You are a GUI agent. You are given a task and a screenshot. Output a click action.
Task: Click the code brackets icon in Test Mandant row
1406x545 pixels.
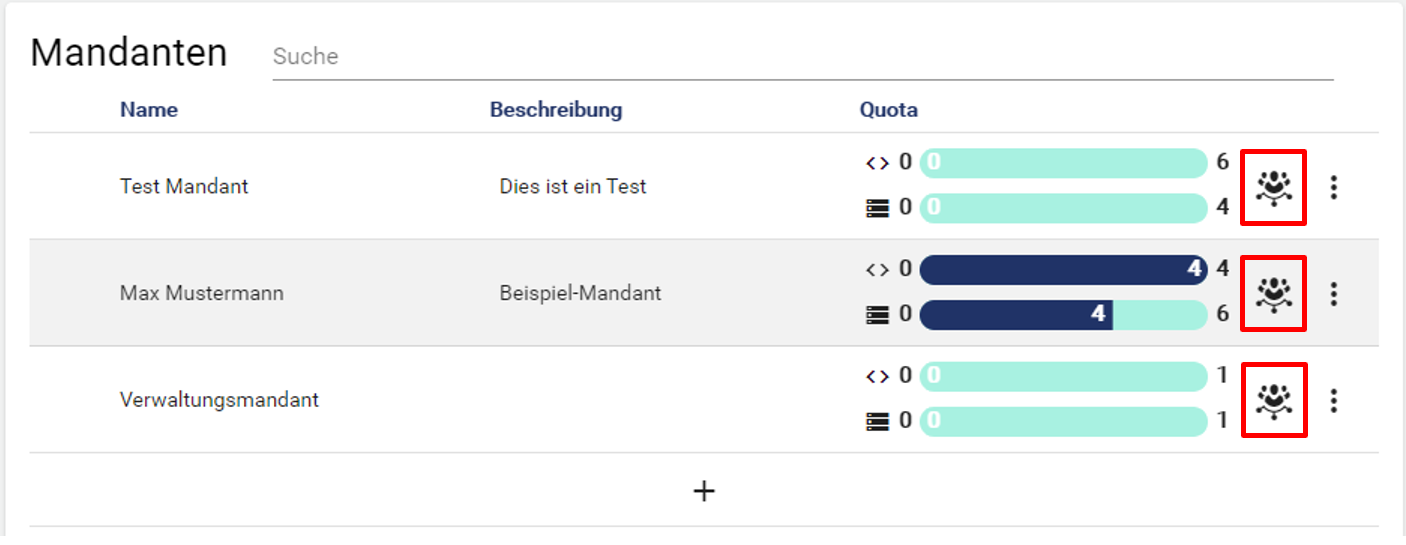click(x=877, y=162)
